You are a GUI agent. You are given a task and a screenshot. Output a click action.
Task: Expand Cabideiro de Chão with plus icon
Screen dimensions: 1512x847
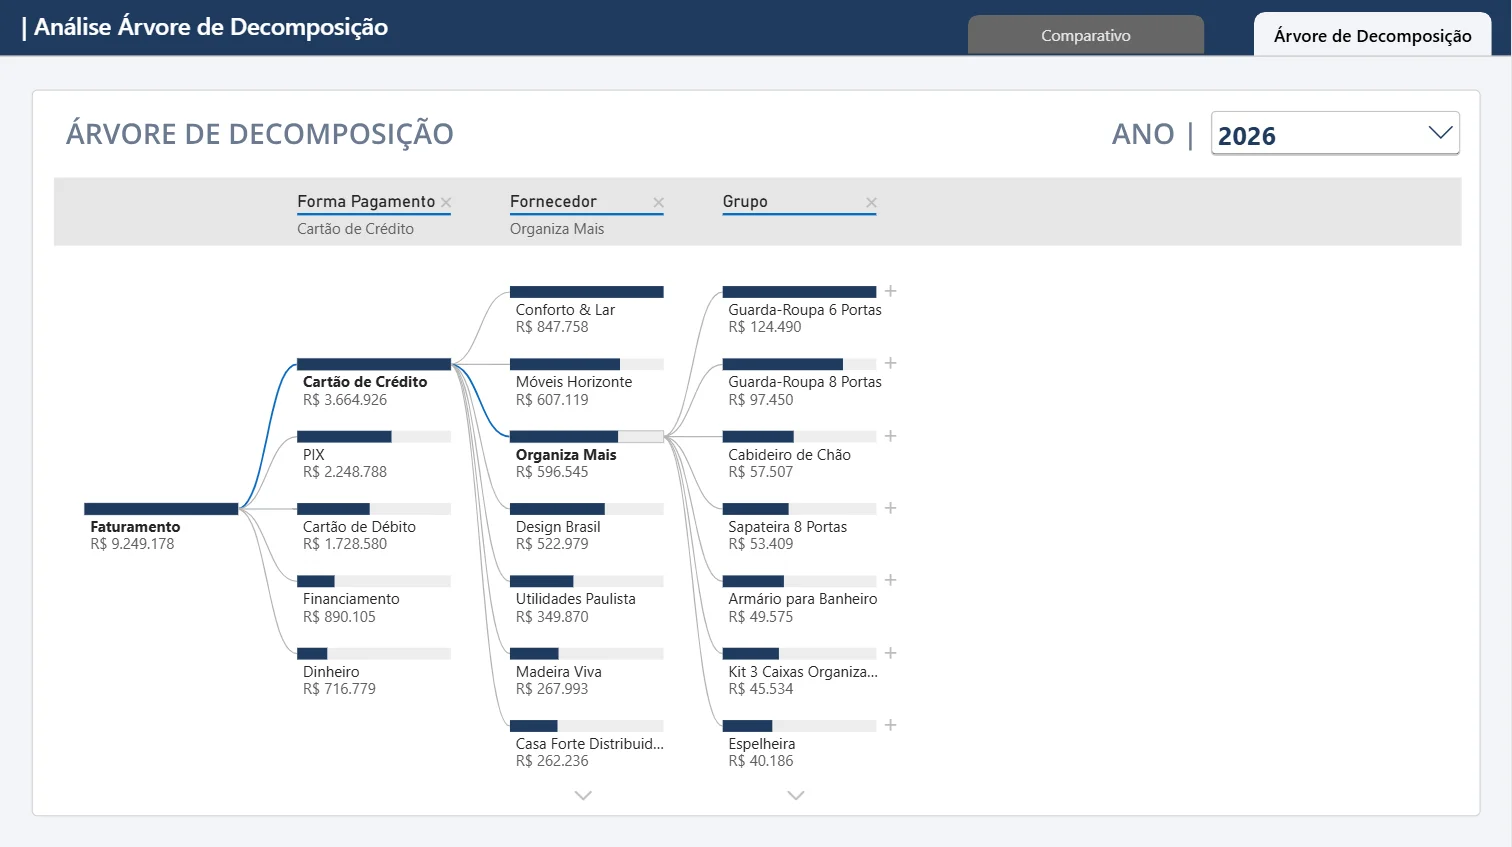890,436
